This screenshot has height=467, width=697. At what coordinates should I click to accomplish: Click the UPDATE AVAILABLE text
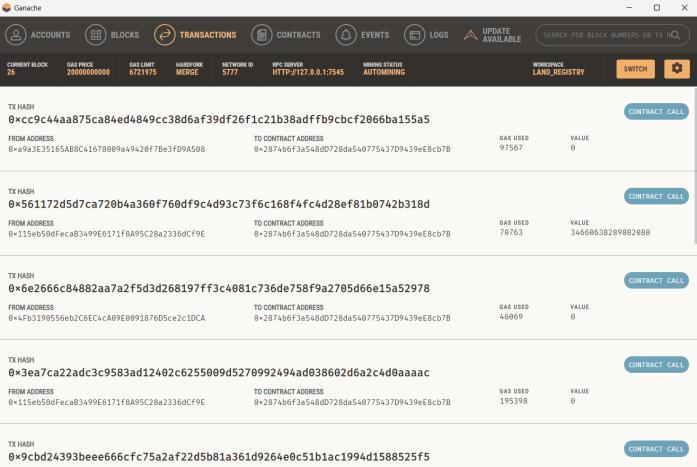tap(502, 35)
